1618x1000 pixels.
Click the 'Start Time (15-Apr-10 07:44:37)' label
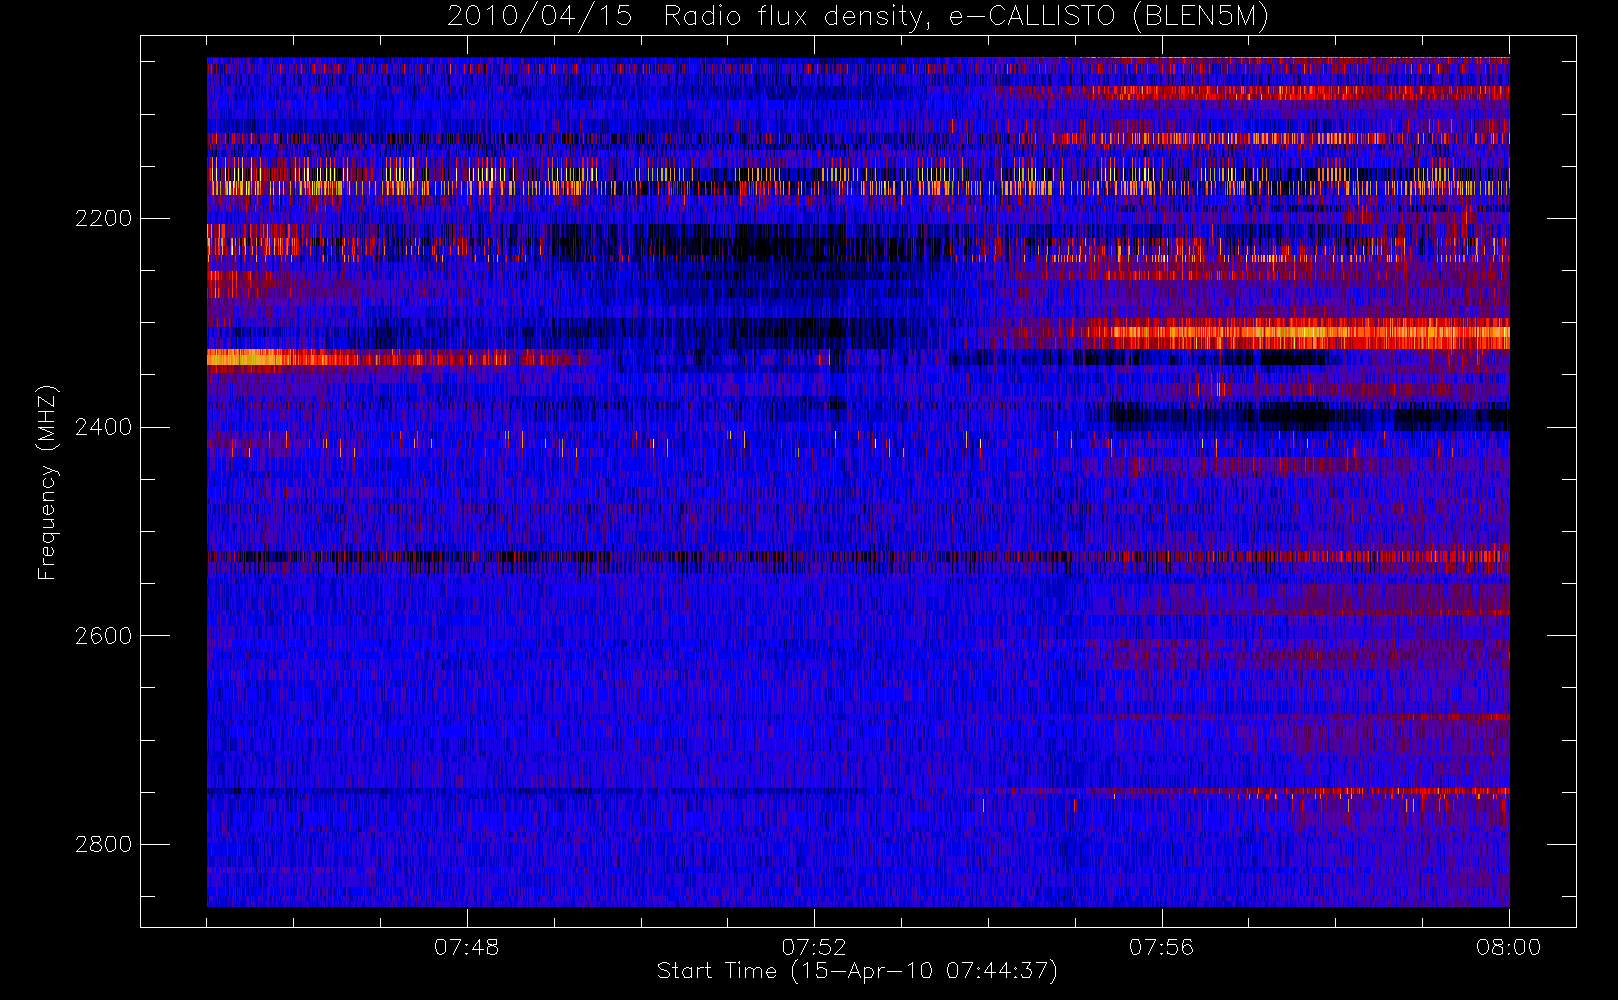pyautogui.click(x=857, y=971)
